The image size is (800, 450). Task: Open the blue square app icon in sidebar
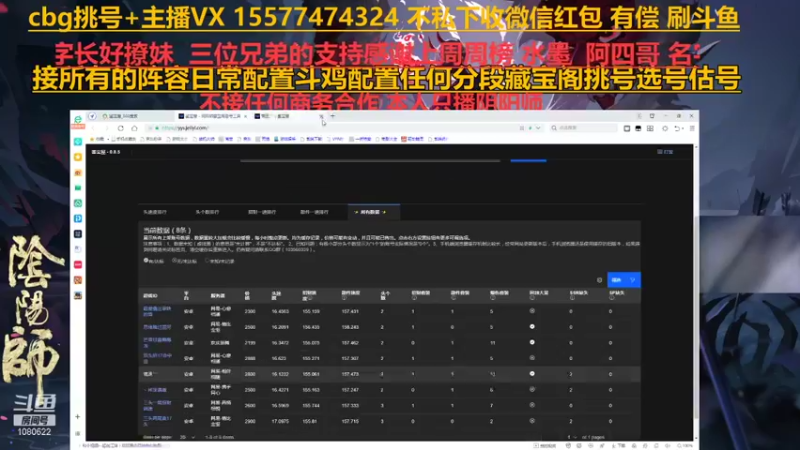(x=78, y=218)
